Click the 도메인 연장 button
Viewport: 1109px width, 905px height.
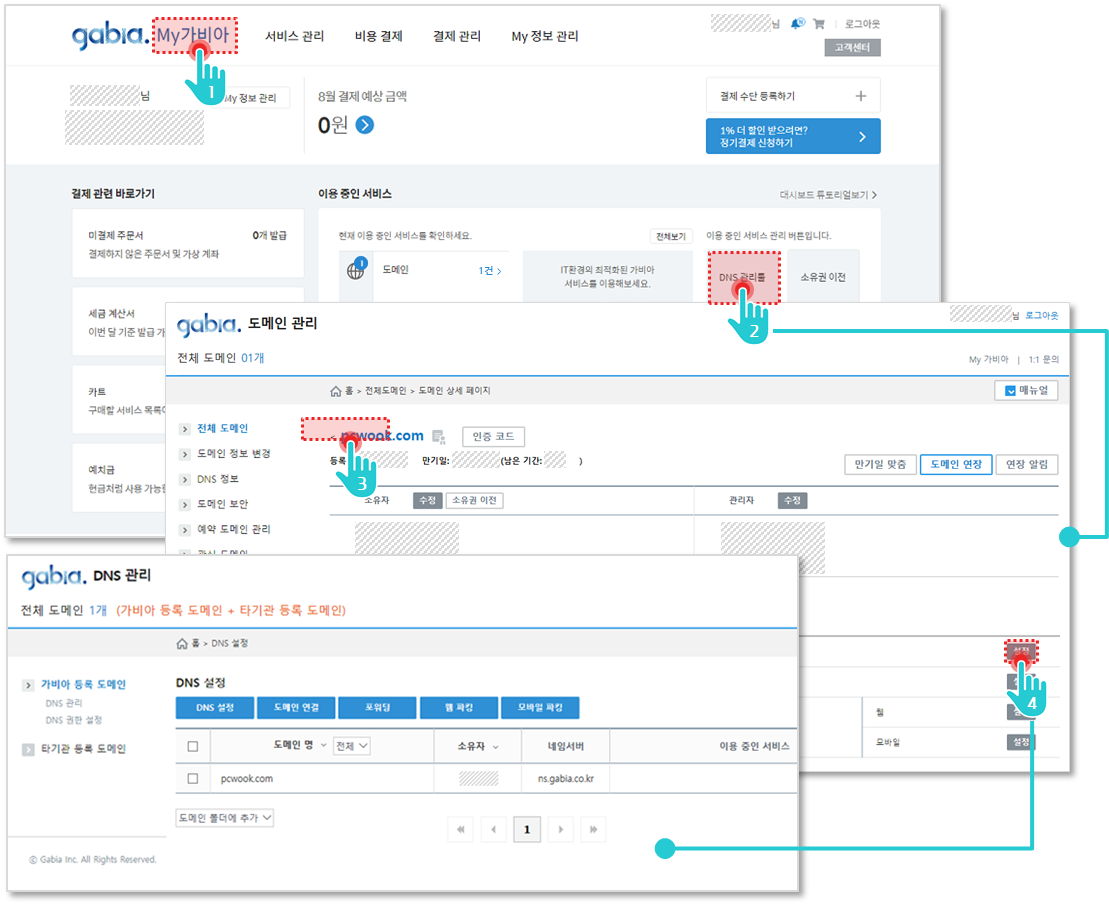(955, 464)
